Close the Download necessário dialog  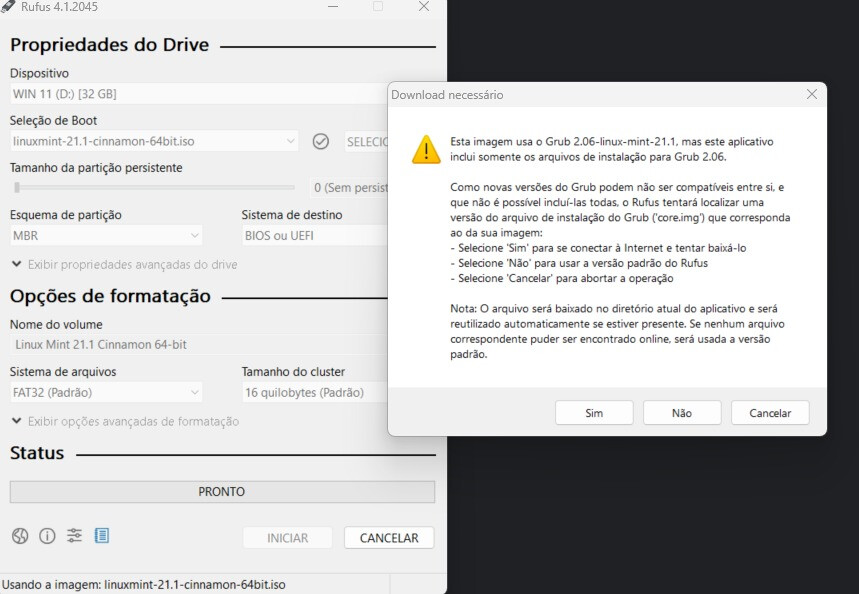click(x=811, y=94)
